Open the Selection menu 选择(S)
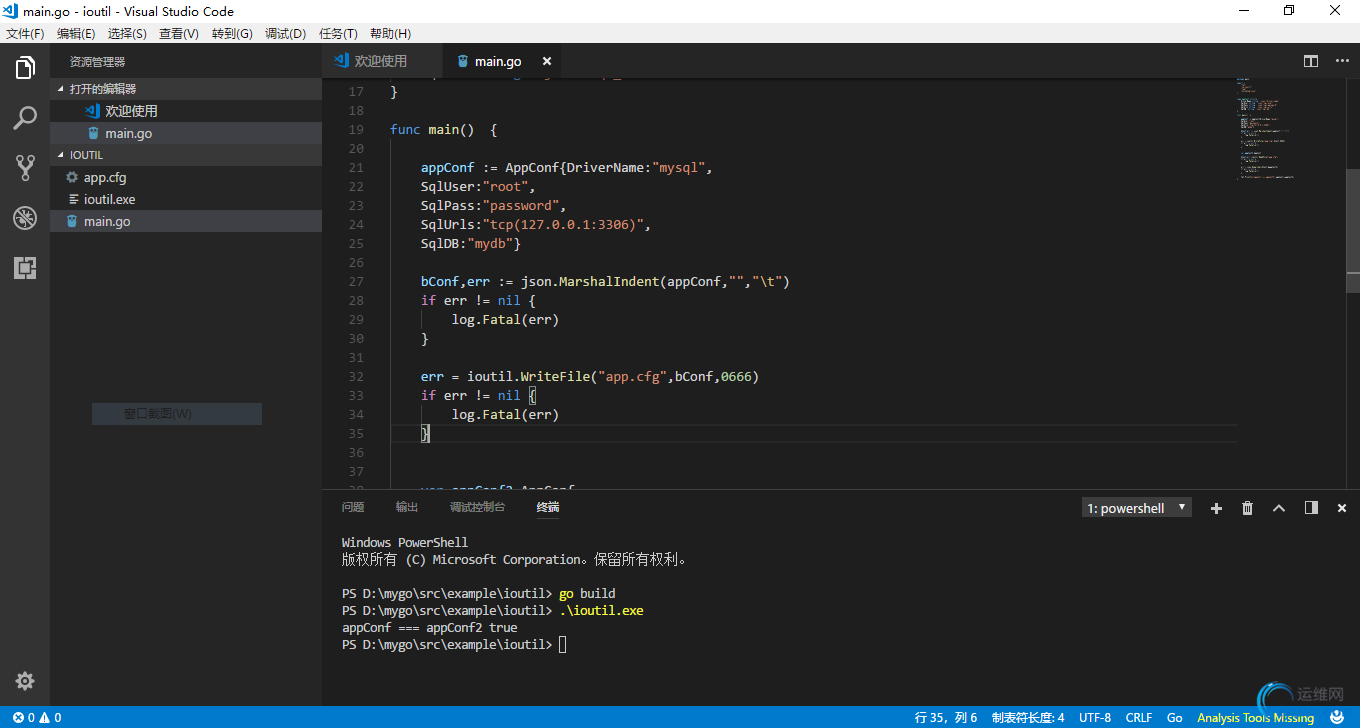Viewport: 1360px width, 728px height. point(127,33)
